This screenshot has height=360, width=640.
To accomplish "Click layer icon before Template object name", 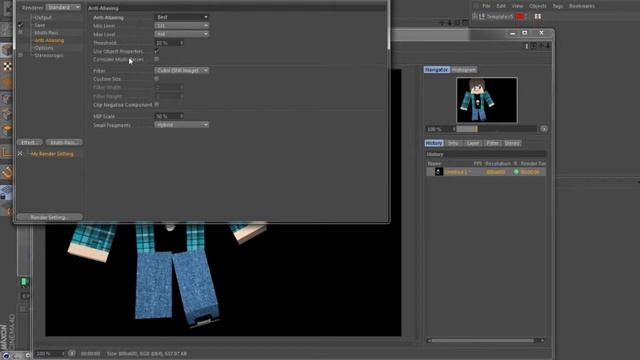I will coord(482,16).
